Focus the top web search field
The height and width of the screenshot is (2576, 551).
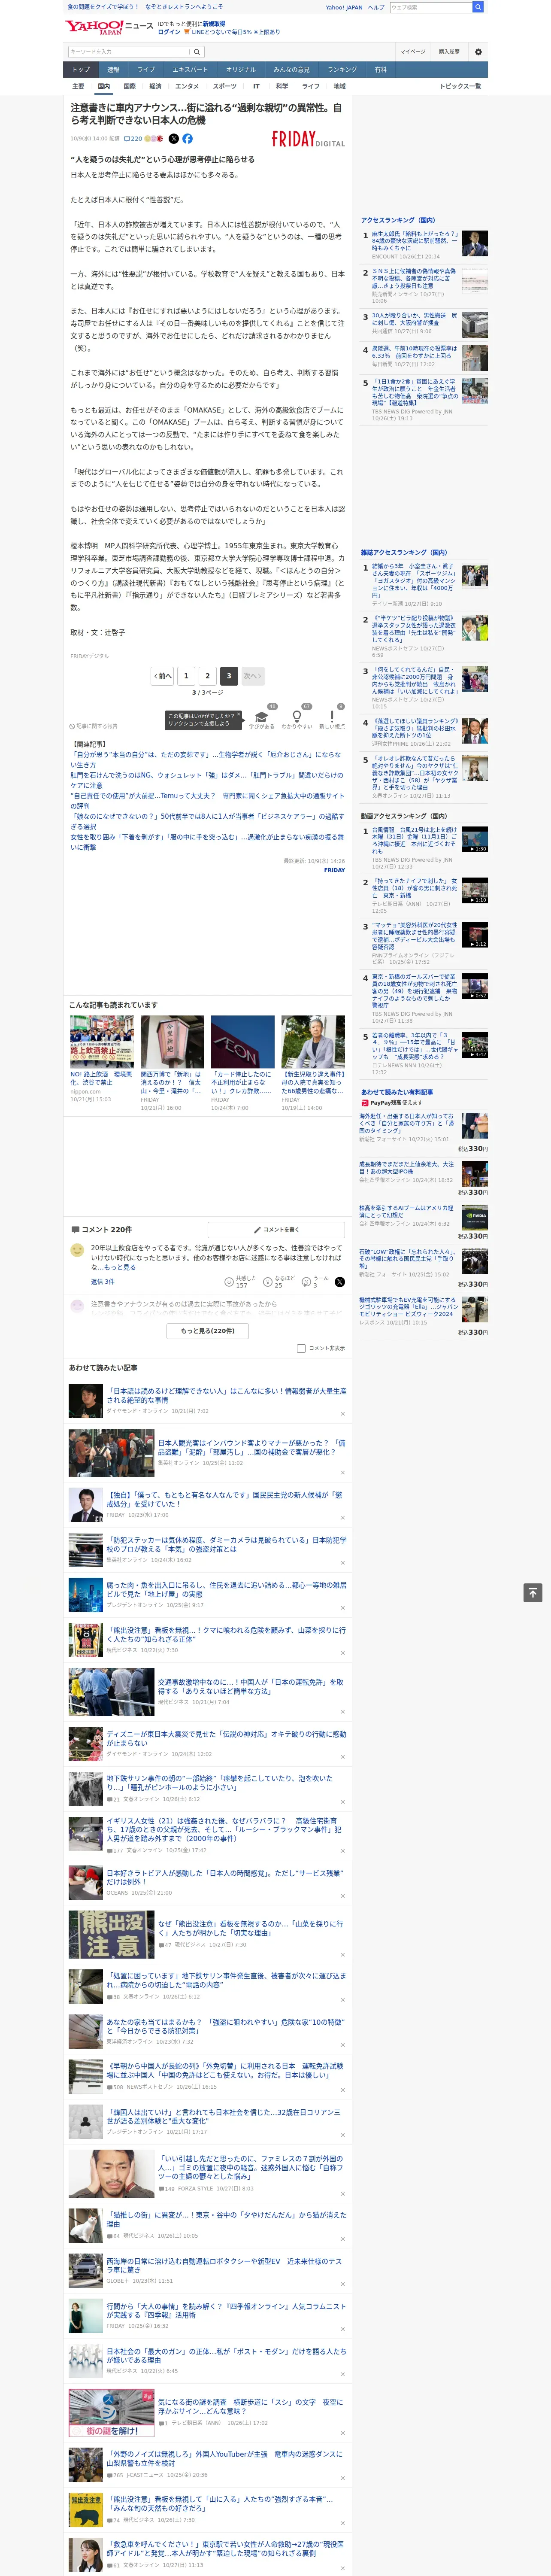[x=431, y=7]
